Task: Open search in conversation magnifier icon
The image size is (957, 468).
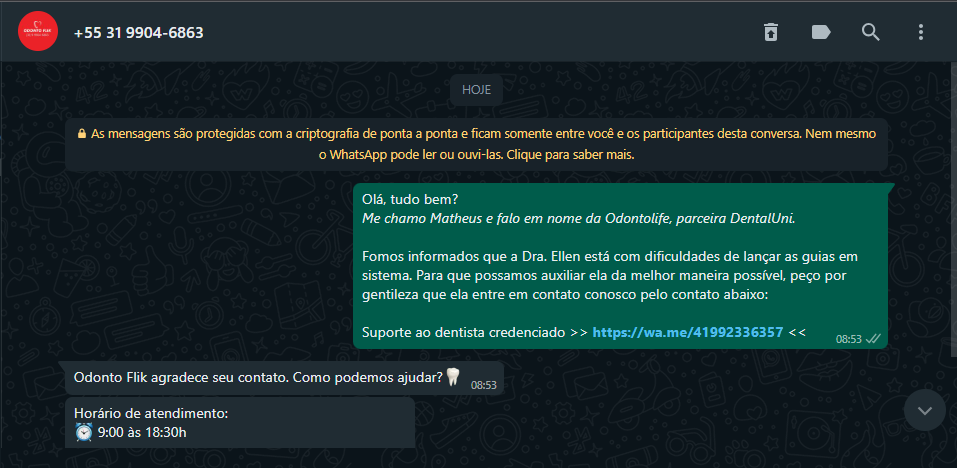Action: tap(870, 32)
